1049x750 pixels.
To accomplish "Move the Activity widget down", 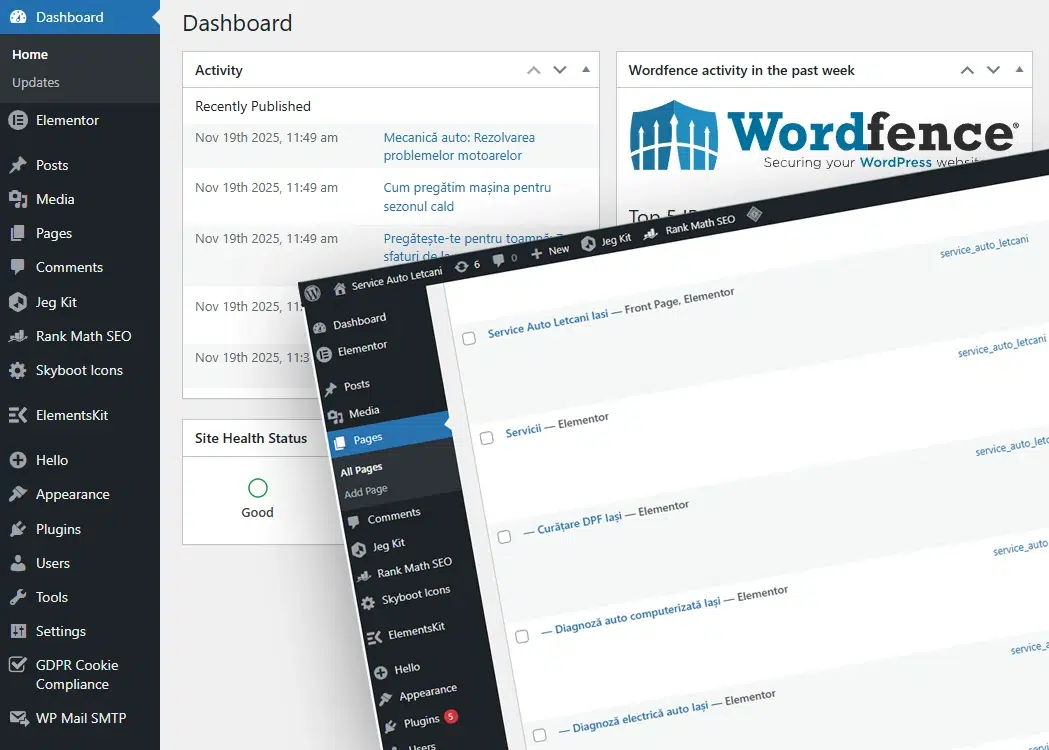I will 560,70.
